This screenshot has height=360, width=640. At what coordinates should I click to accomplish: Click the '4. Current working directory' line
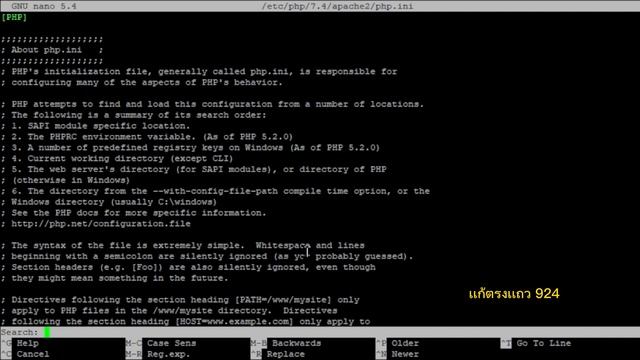(117, 159)
